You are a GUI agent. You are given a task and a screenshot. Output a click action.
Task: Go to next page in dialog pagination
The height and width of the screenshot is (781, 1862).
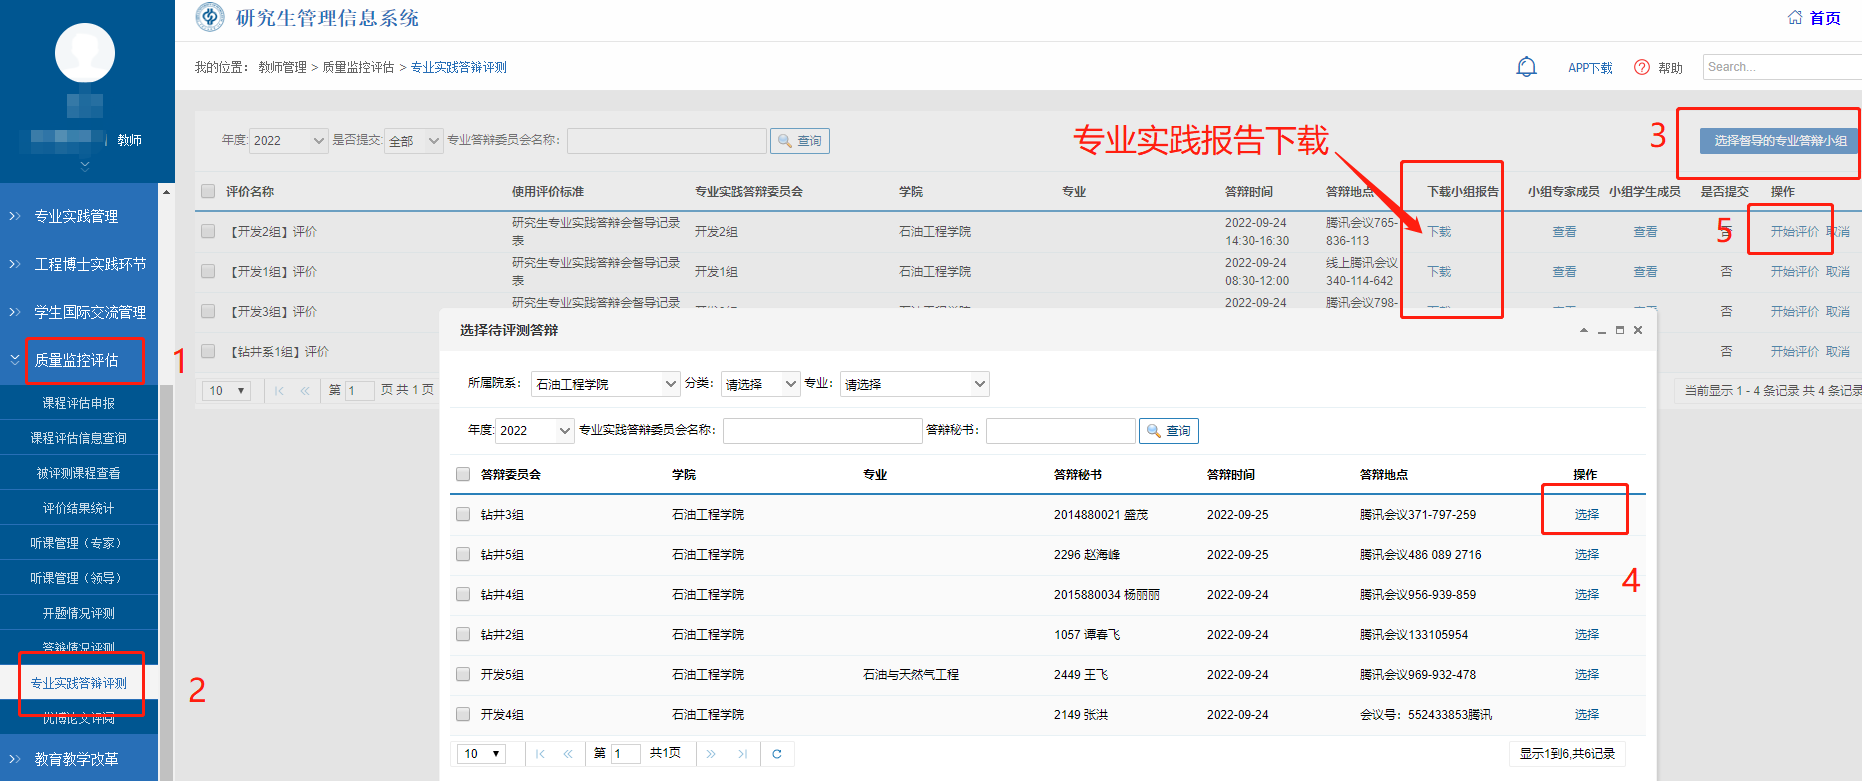(x=711, y=754)
